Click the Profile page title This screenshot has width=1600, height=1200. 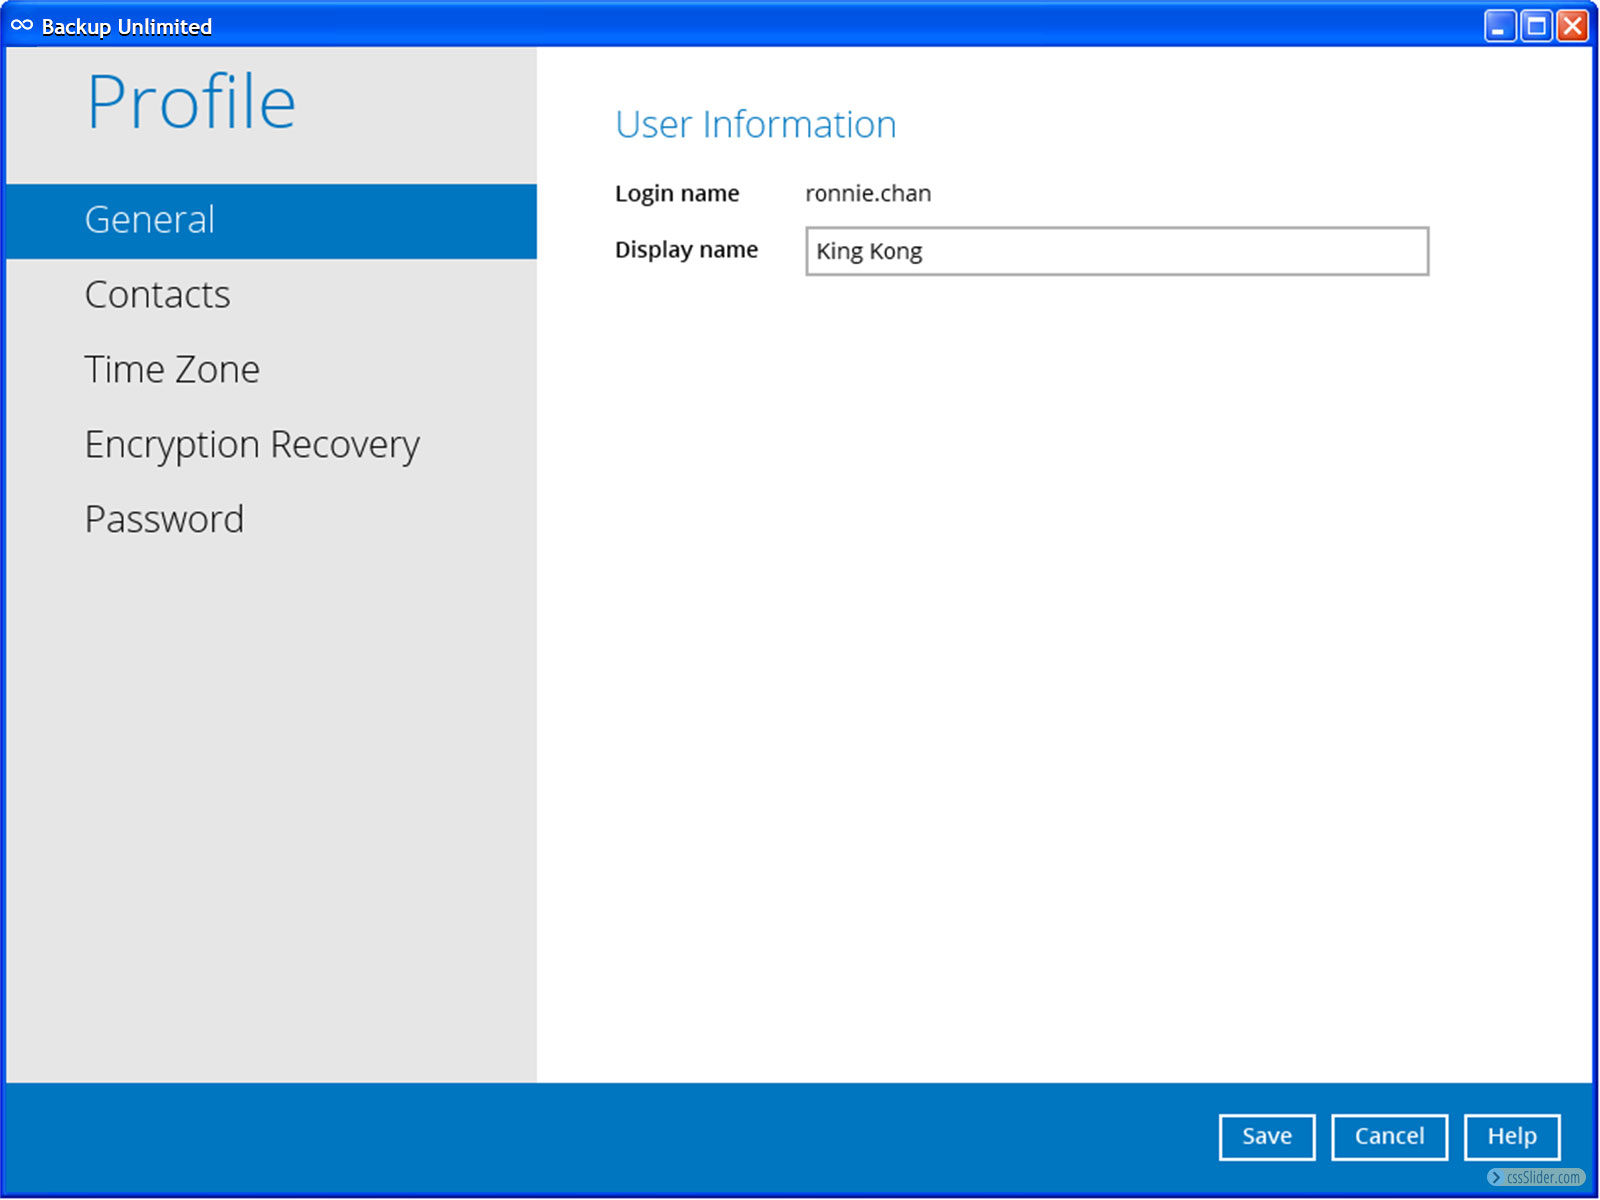coord(191,103)
